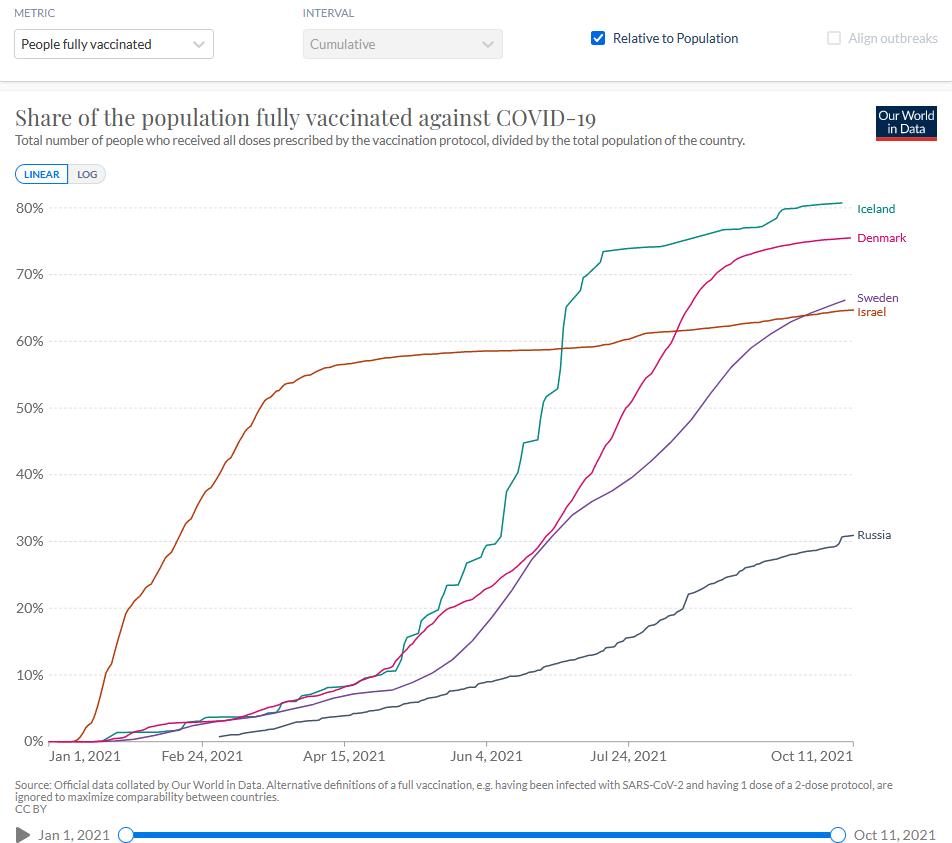
Task: Expand the Cumulative interval dropdown
Action: (402, 44)
